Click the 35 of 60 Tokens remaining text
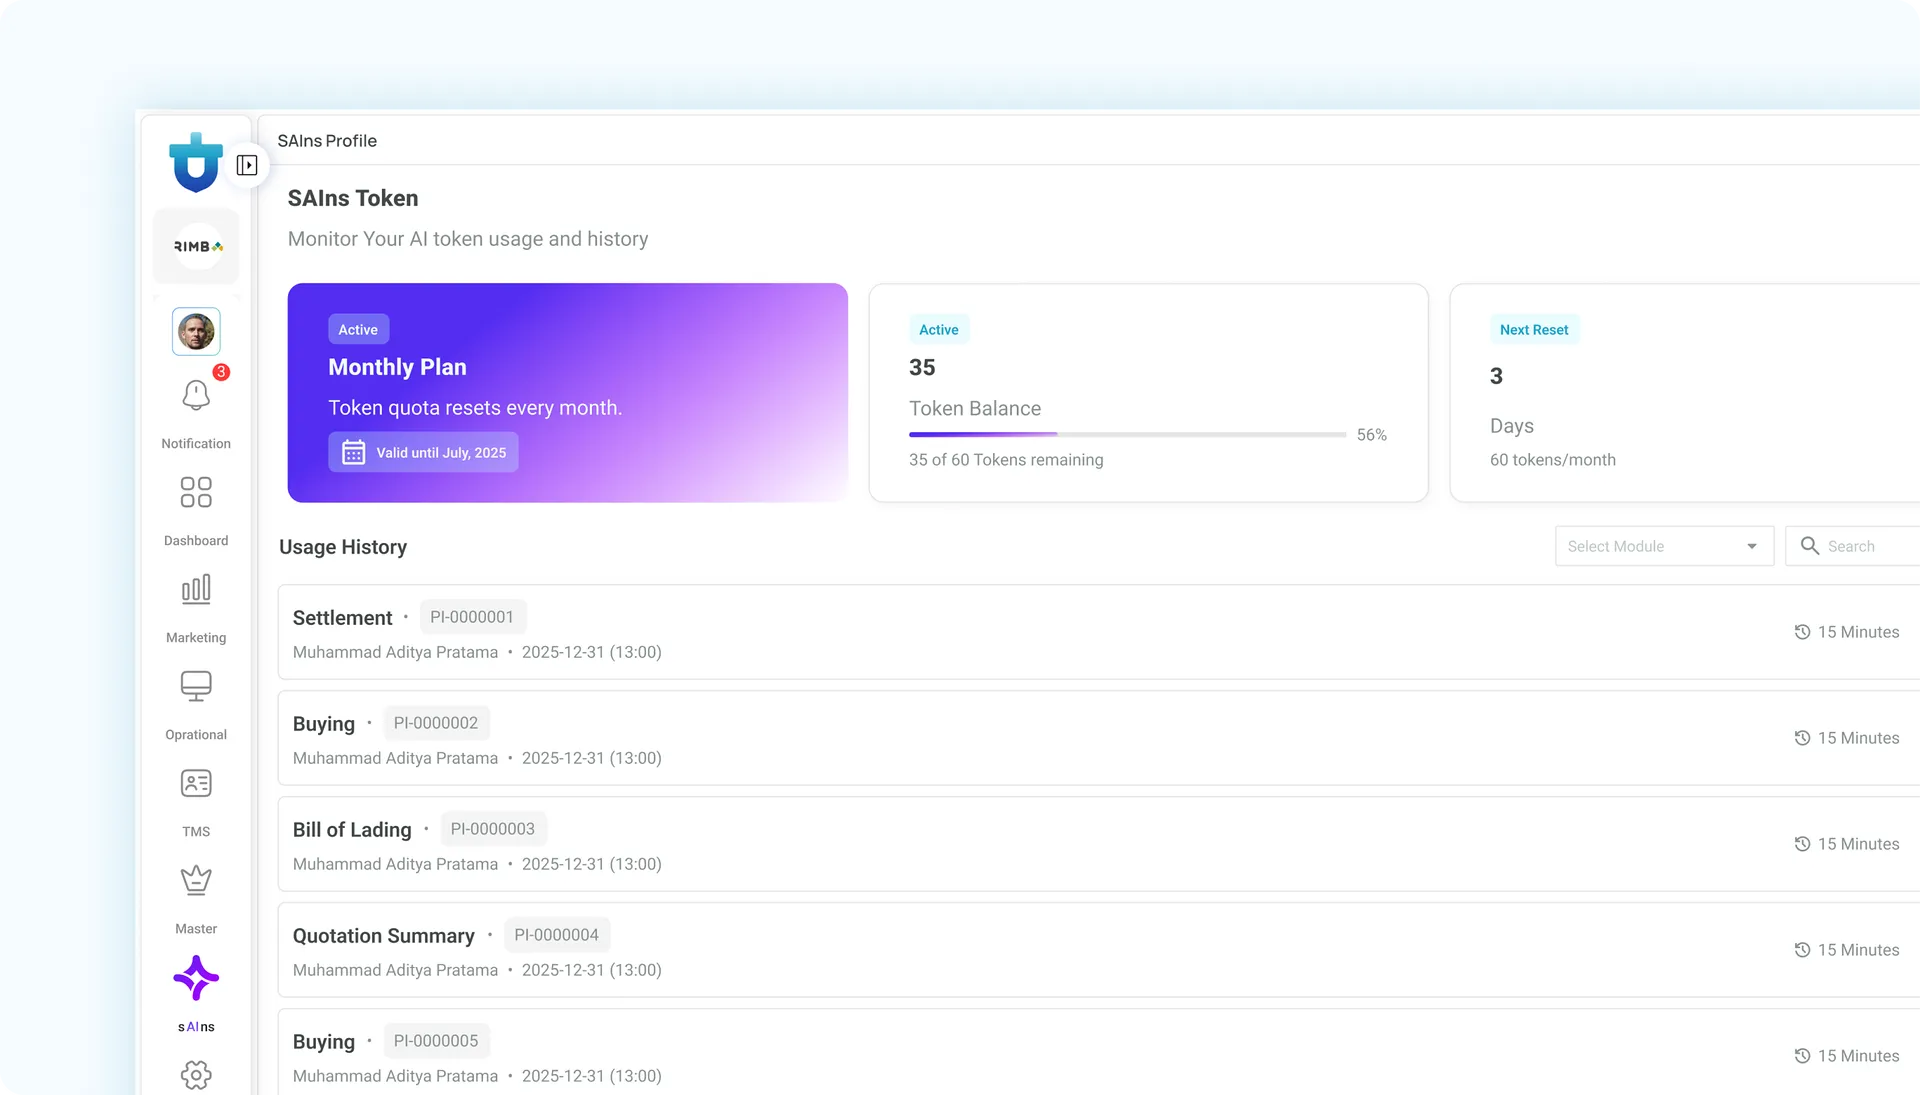 point(1006,460)
